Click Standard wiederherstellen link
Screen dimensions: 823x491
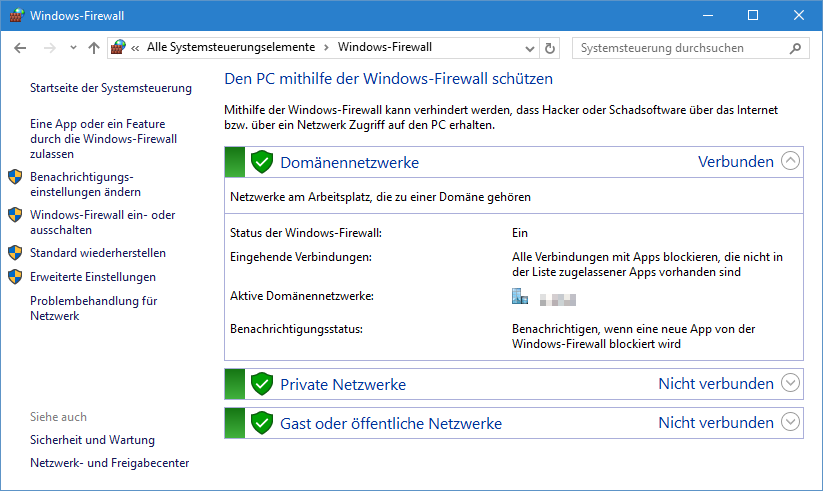[98, 253]
